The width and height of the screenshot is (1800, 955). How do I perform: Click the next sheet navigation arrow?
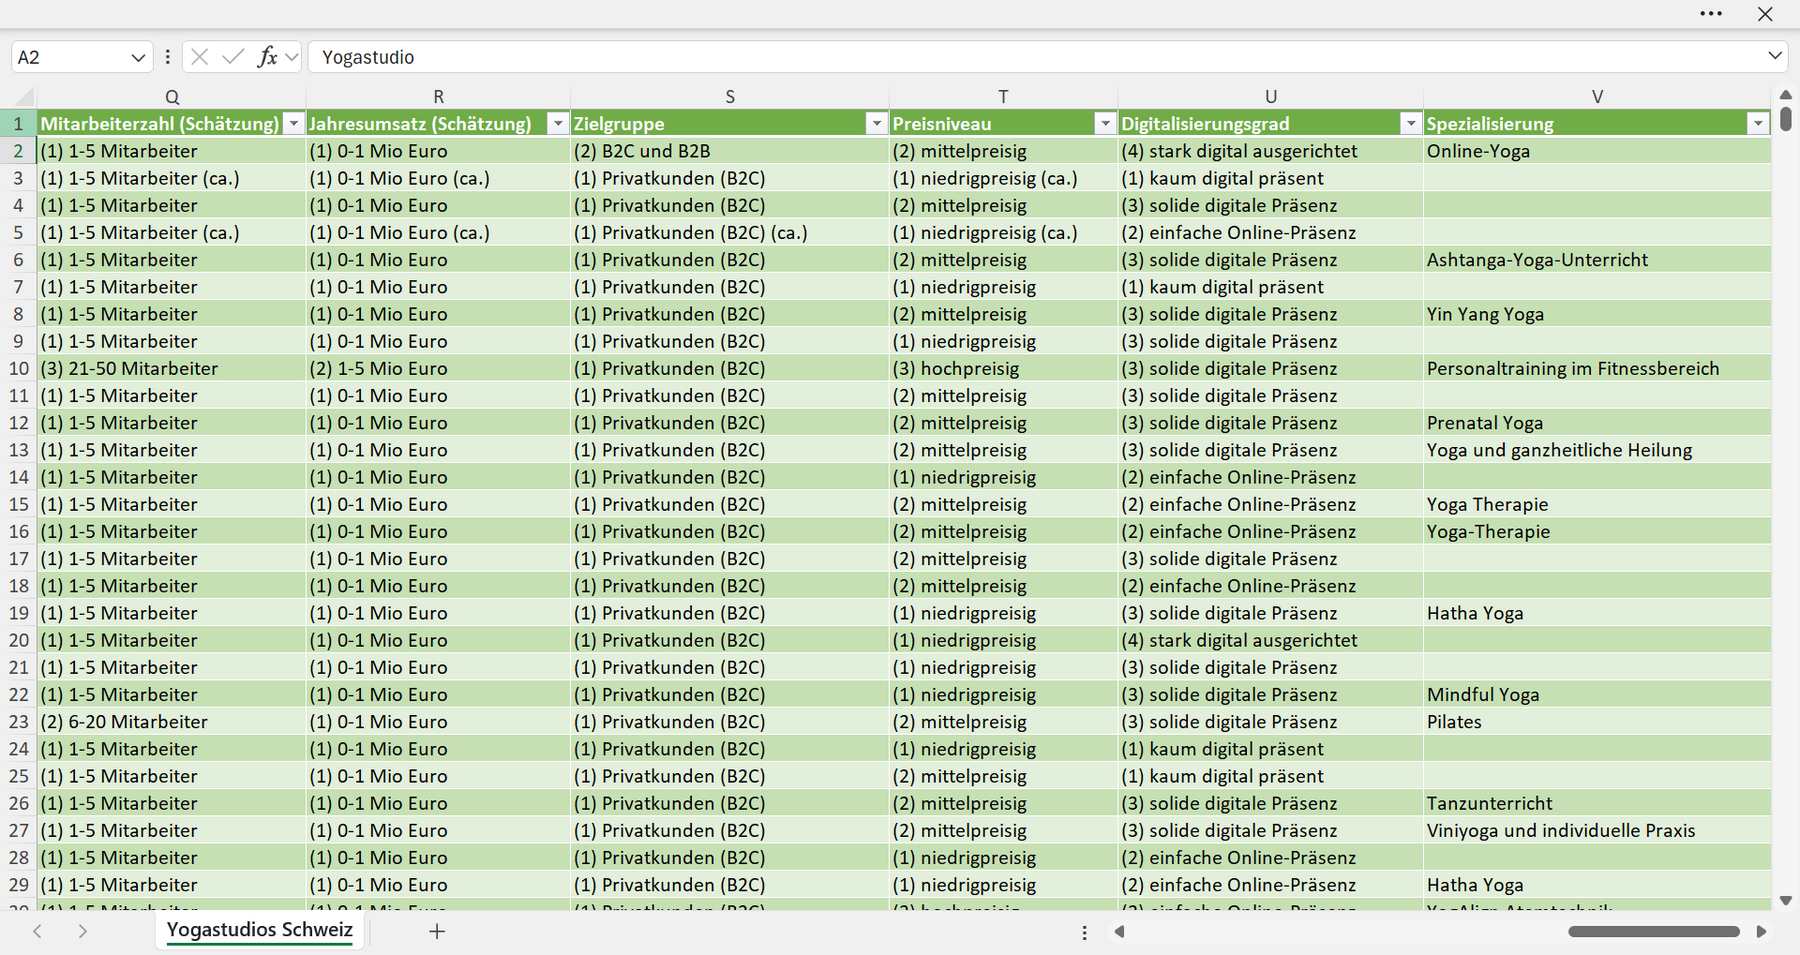pos(83,931)
